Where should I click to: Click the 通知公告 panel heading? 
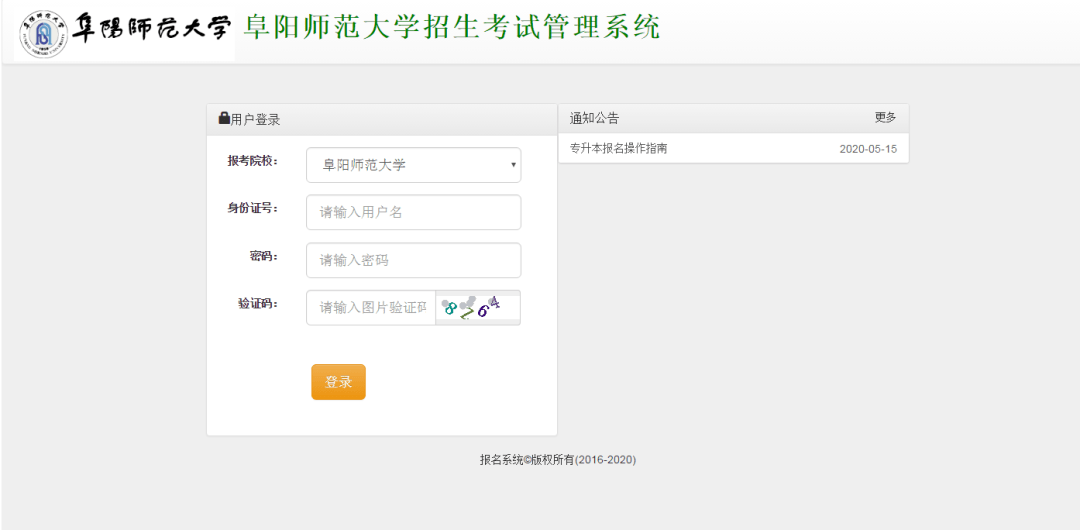pos(594,119)
